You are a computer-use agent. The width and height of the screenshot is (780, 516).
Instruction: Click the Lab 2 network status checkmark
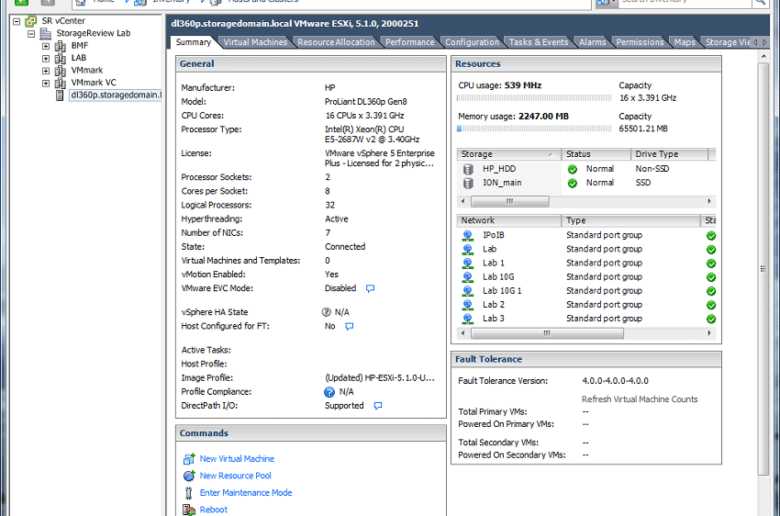[711, 305]
